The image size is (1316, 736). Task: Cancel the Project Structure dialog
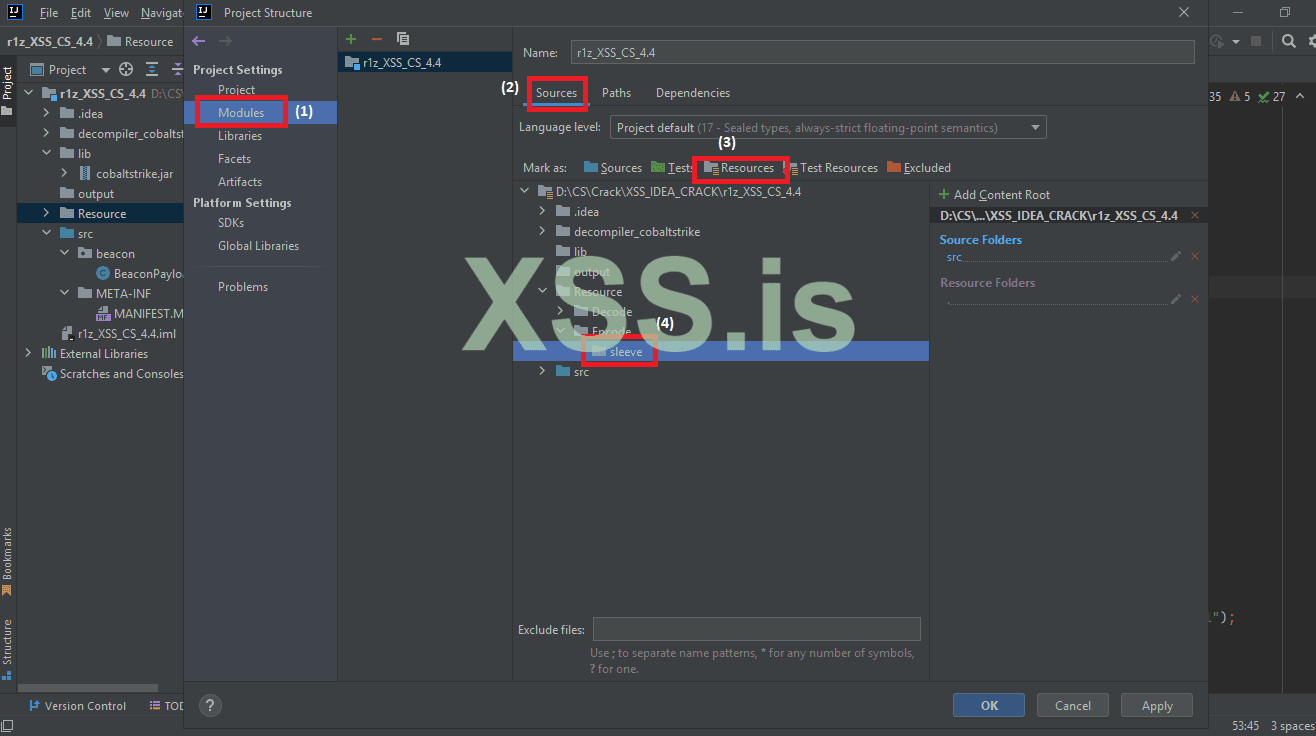(x=1073, y=705)
